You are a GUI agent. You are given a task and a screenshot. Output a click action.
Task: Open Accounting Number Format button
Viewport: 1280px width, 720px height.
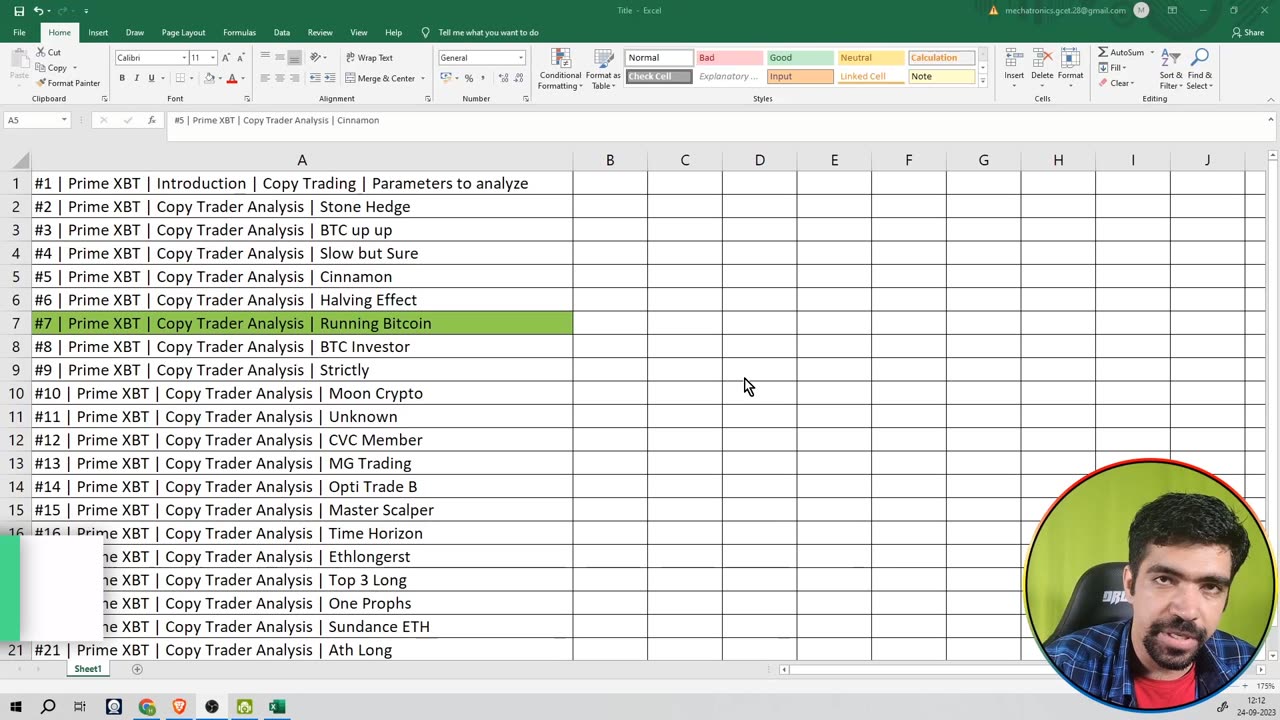pos(446,78)
